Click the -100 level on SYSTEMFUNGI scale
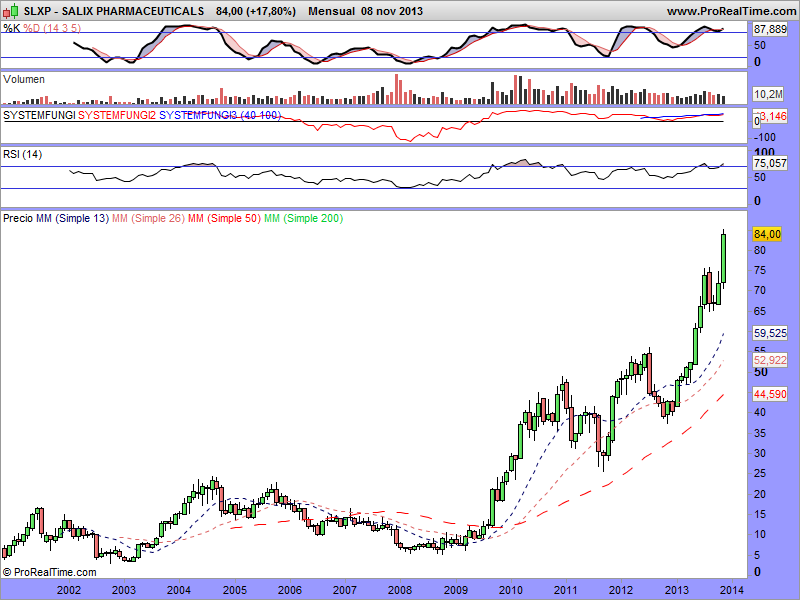800x600 pixels. pyautogui.click(x=764, y=137)
